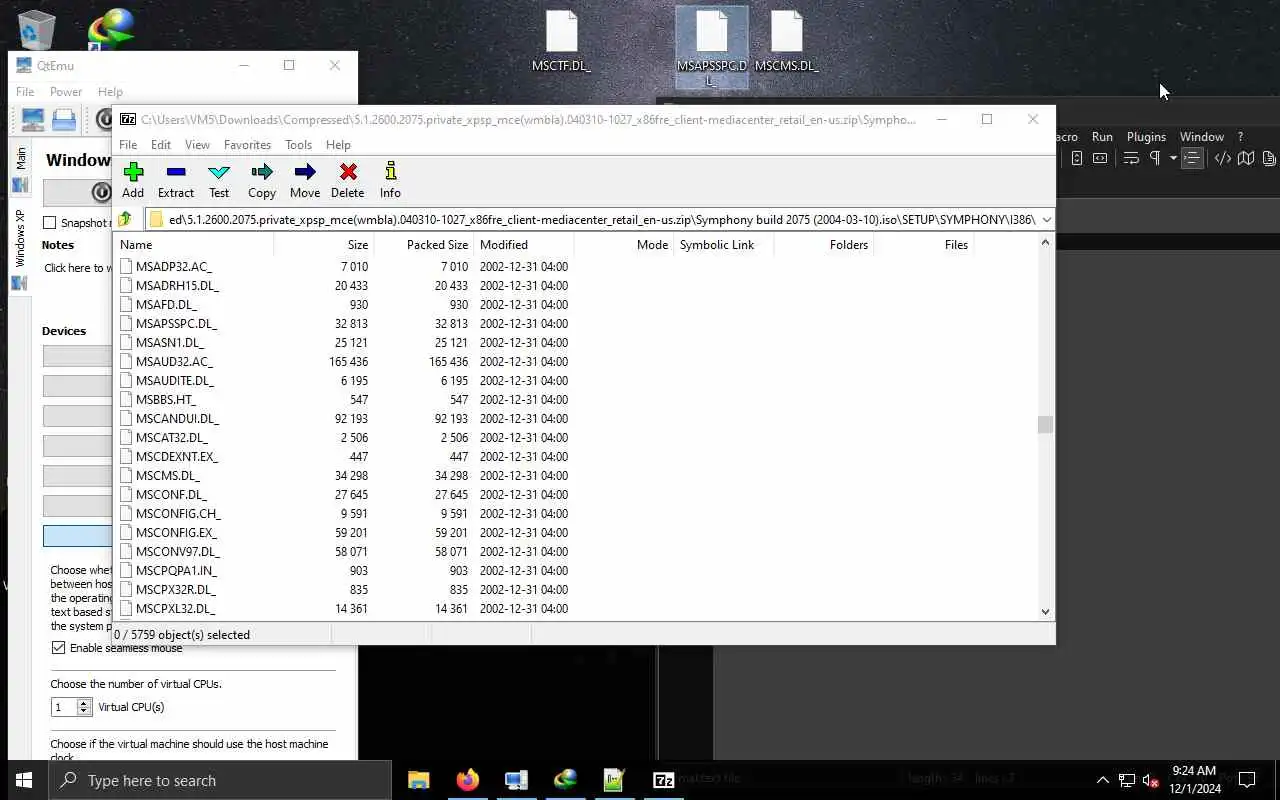This screenshot has width=1280, height=800.
Task: Click the Notes text area in QtEmu
Action: pyautogui.click(x=77, y=268)
